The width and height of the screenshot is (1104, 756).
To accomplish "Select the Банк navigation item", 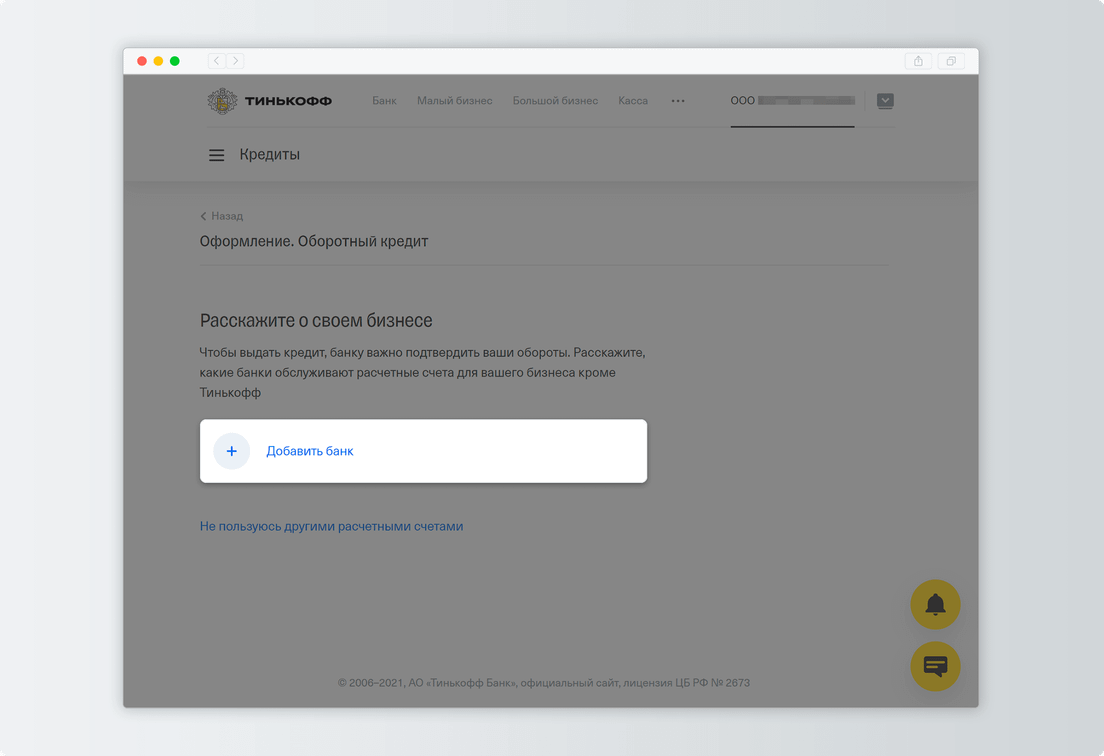I will click(x=384, y=101).
